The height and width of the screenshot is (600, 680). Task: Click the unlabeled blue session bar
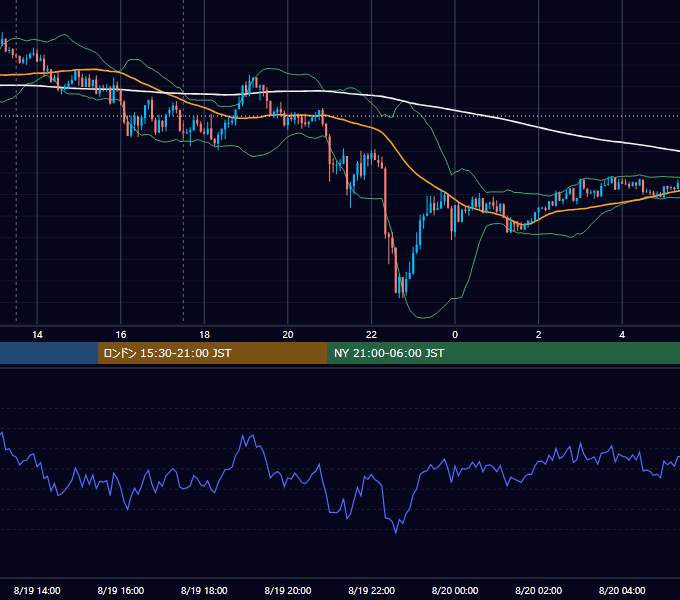(49, 353)
